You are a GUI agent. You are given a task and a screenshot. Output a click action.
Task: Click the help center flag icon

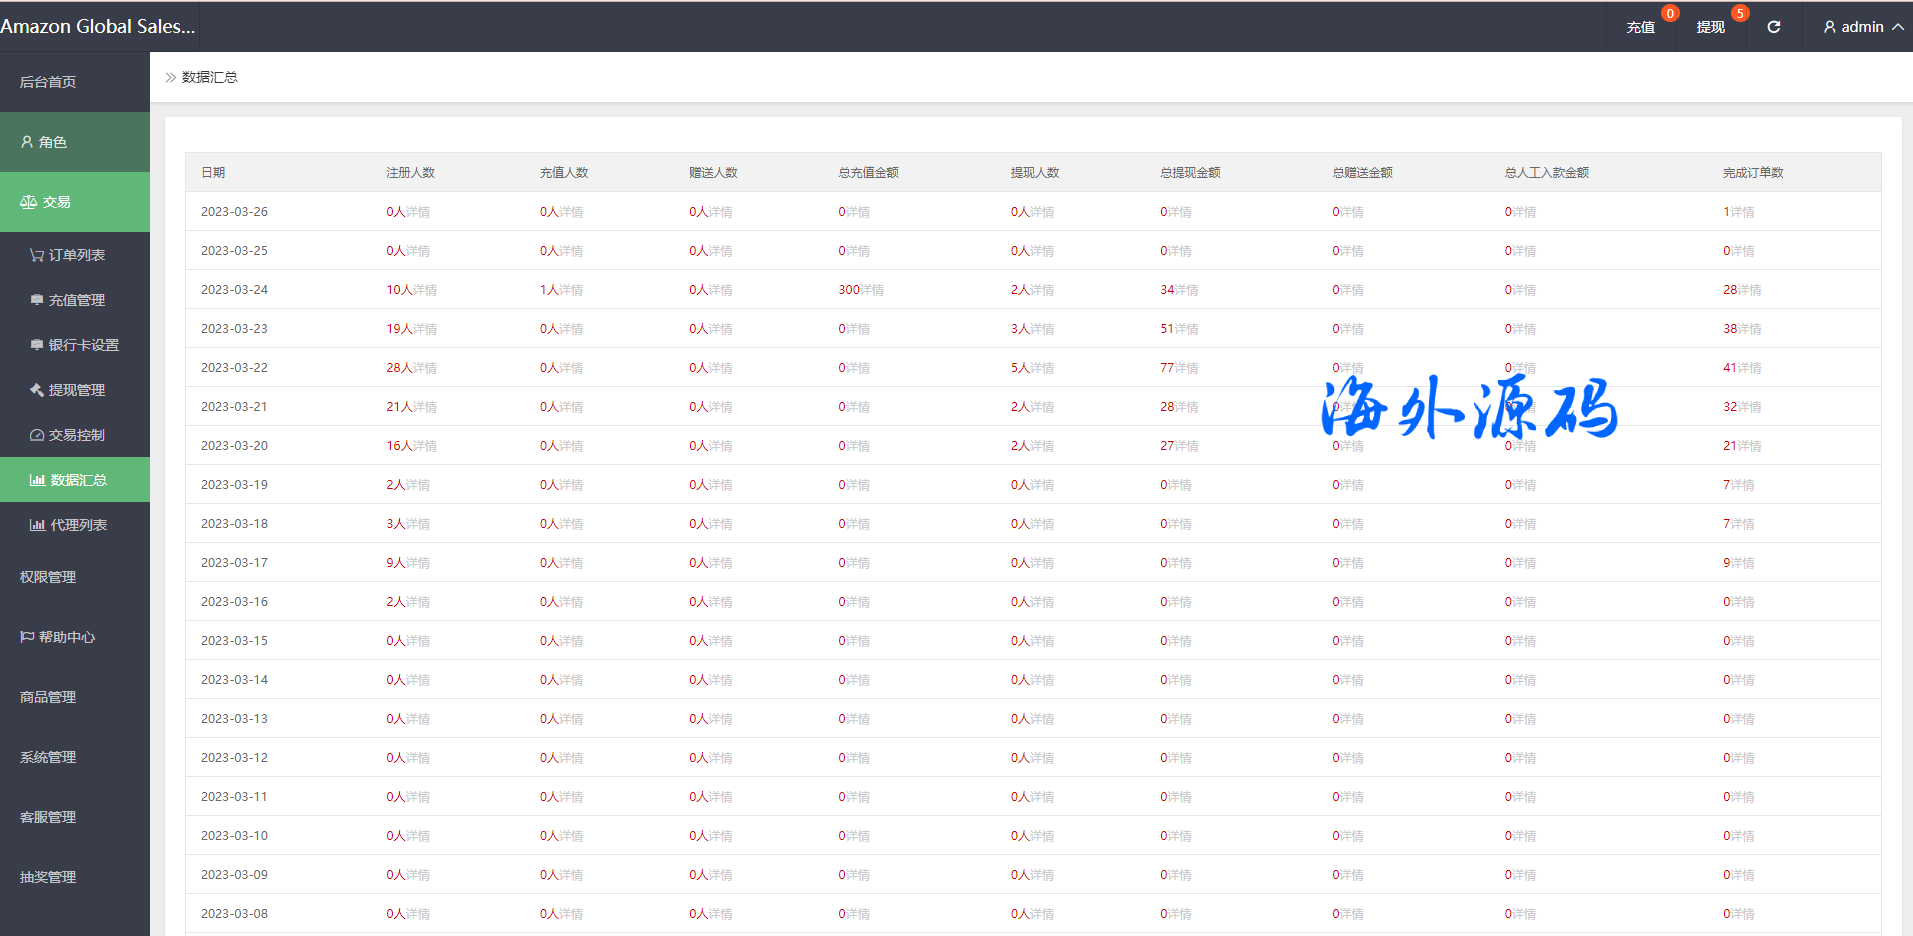tap(27, 637)
